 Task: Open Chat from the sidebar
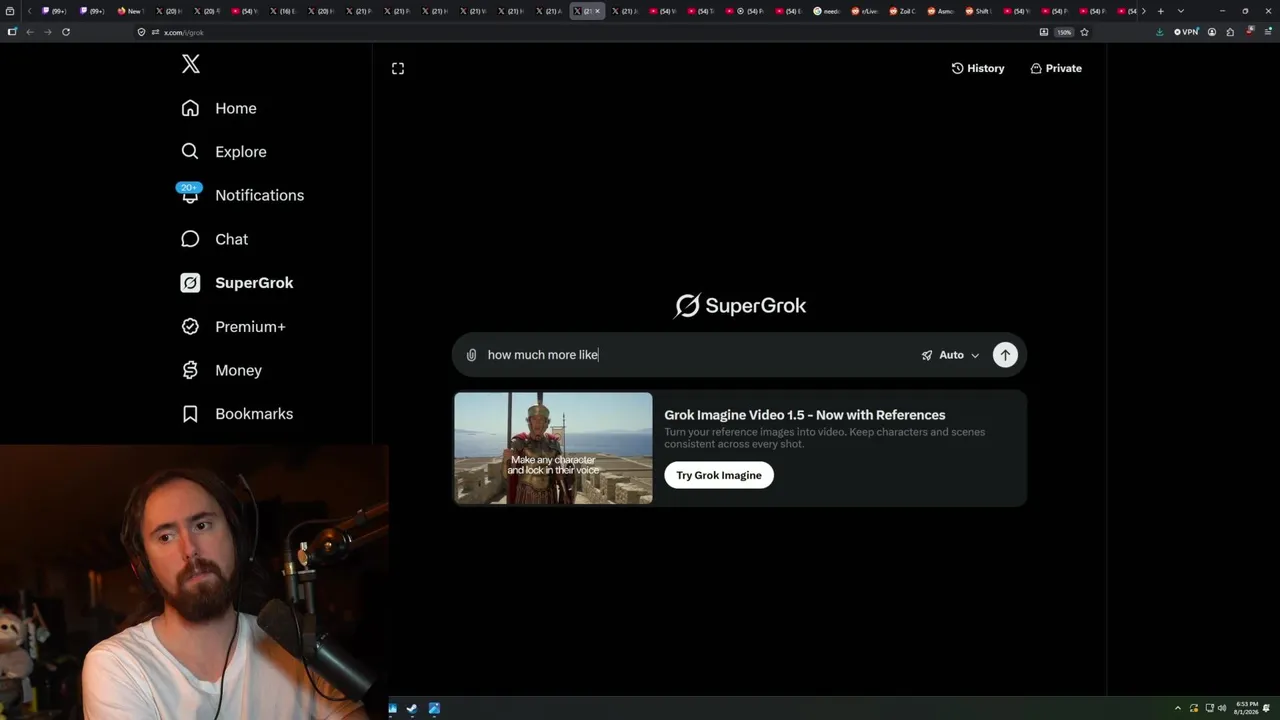point(214,239)
